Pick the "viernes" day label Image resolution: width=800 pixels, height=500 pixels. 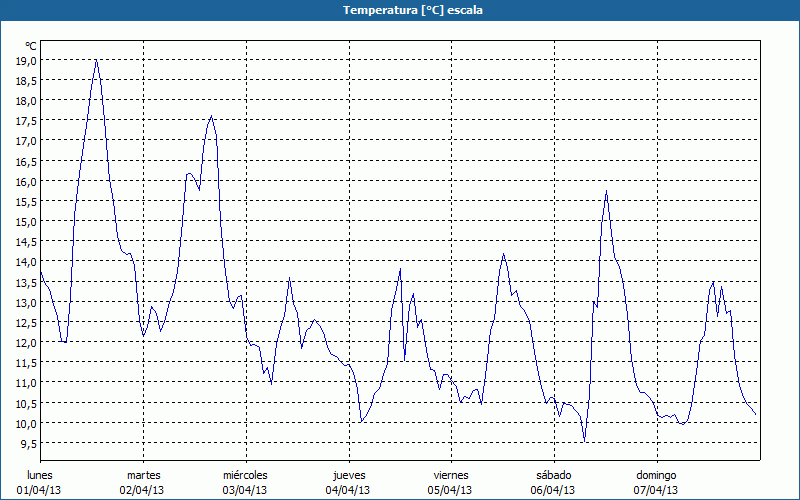click(x=451, y=474)
